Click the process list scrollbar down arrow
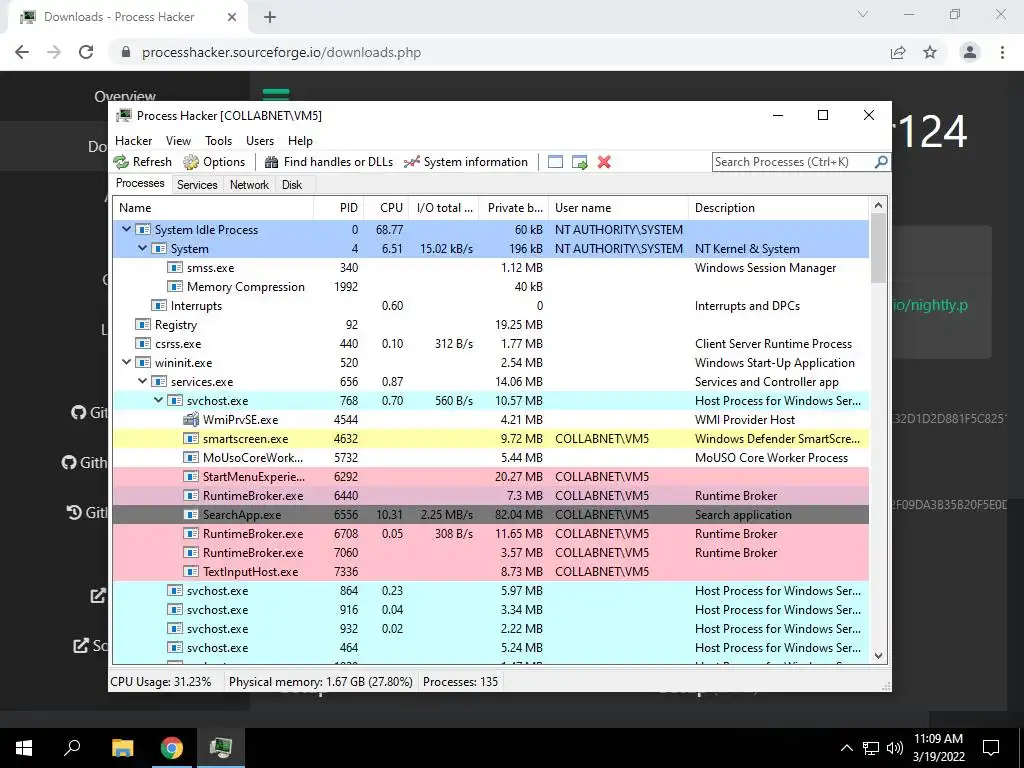 [878, 656]
